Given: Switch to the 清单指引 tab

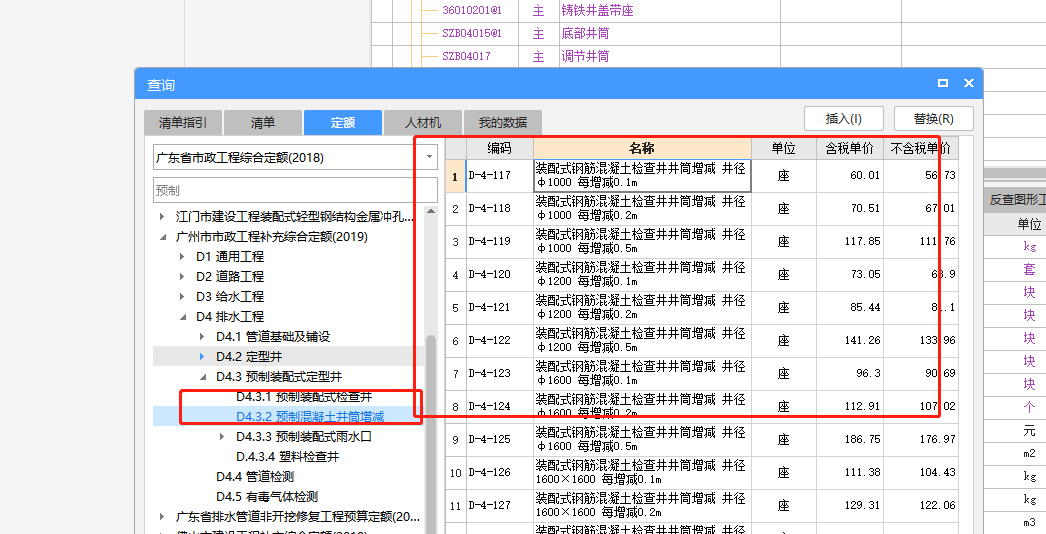Looking at the screenshot, I should [183, 123].
